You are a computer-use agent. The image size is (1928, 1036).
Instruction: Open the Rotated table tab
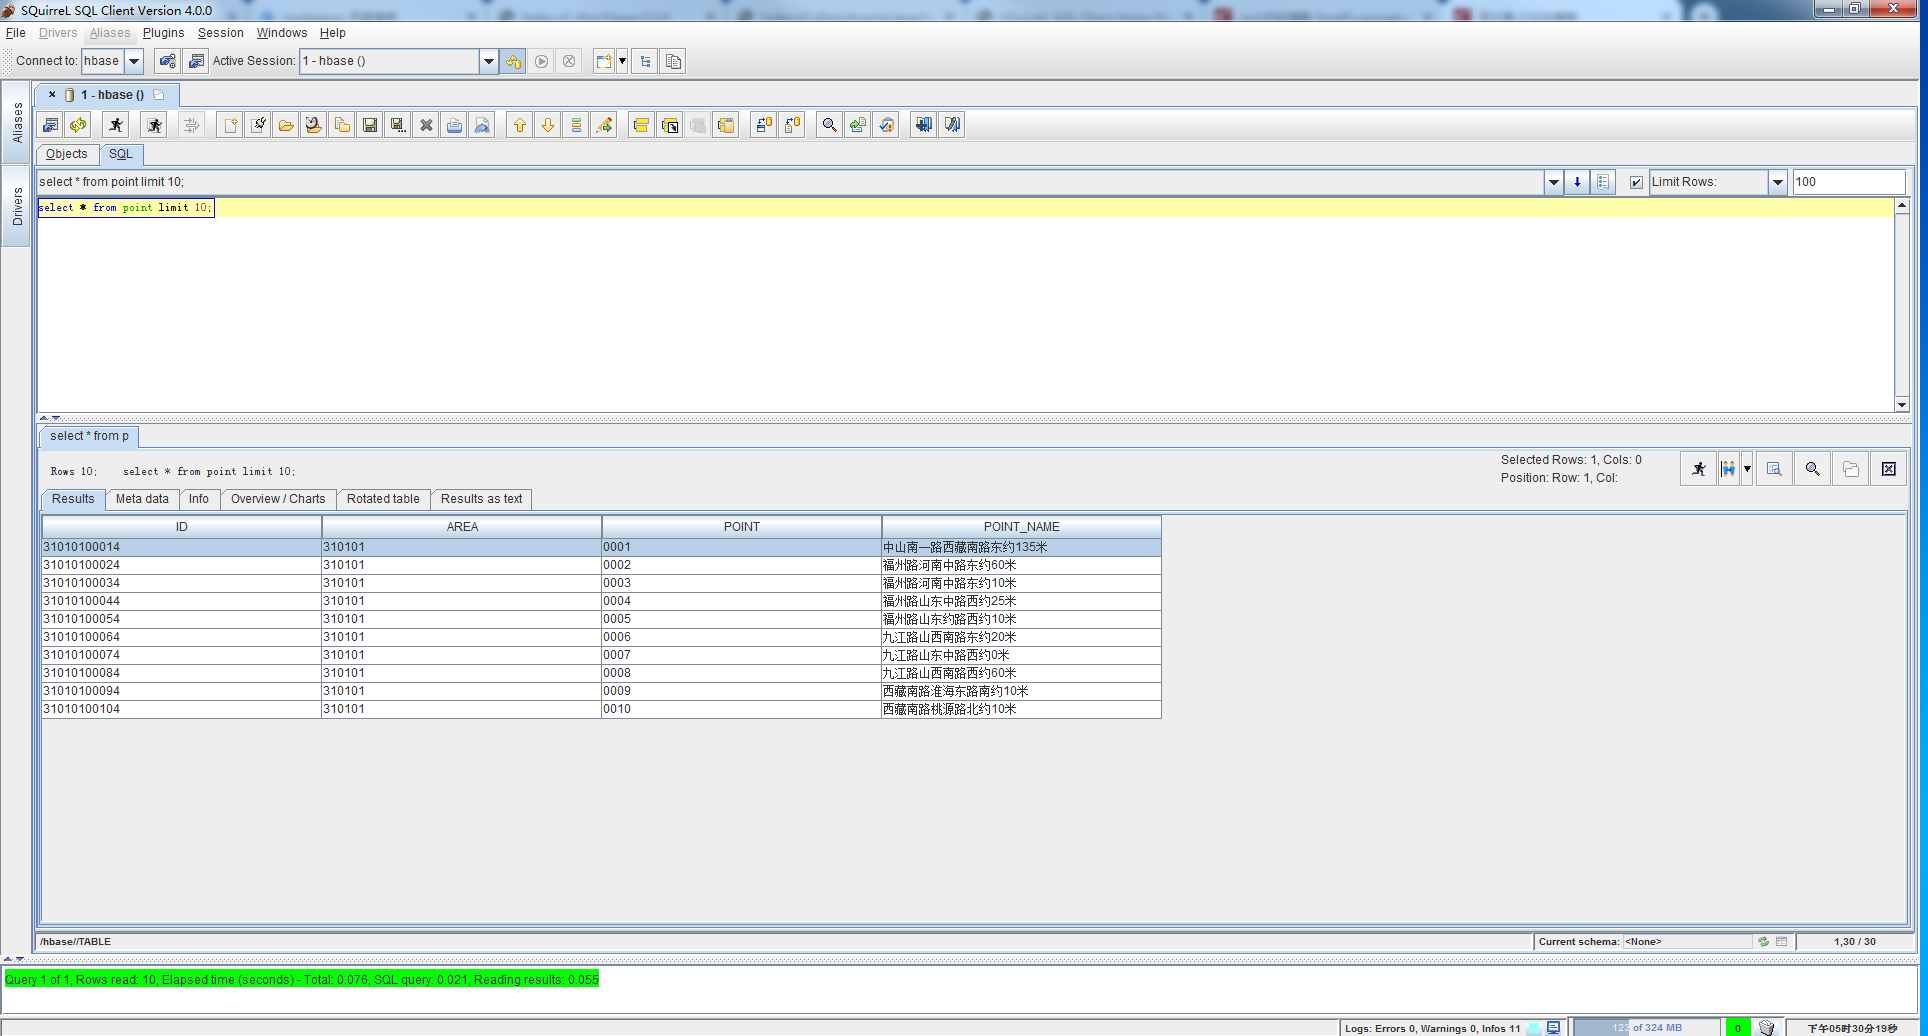tap(383, 499)
